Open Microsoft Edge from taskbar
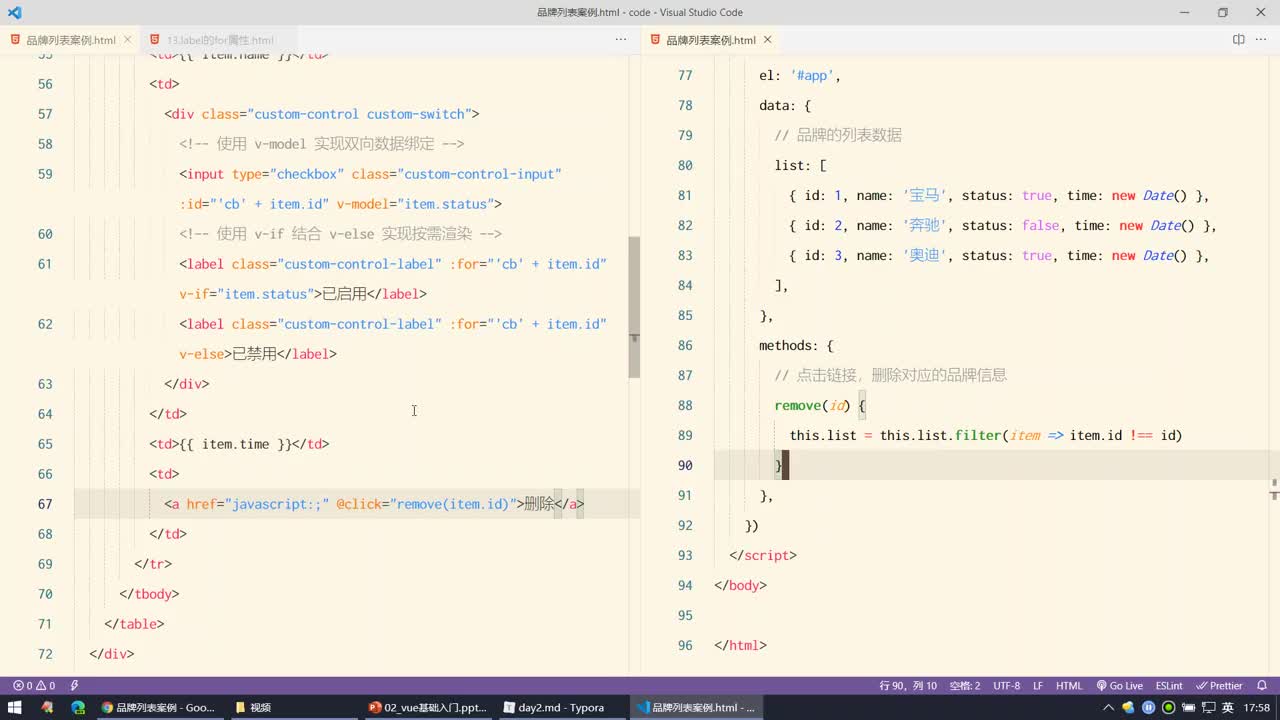1280x720 pixels. click(78, 707)
